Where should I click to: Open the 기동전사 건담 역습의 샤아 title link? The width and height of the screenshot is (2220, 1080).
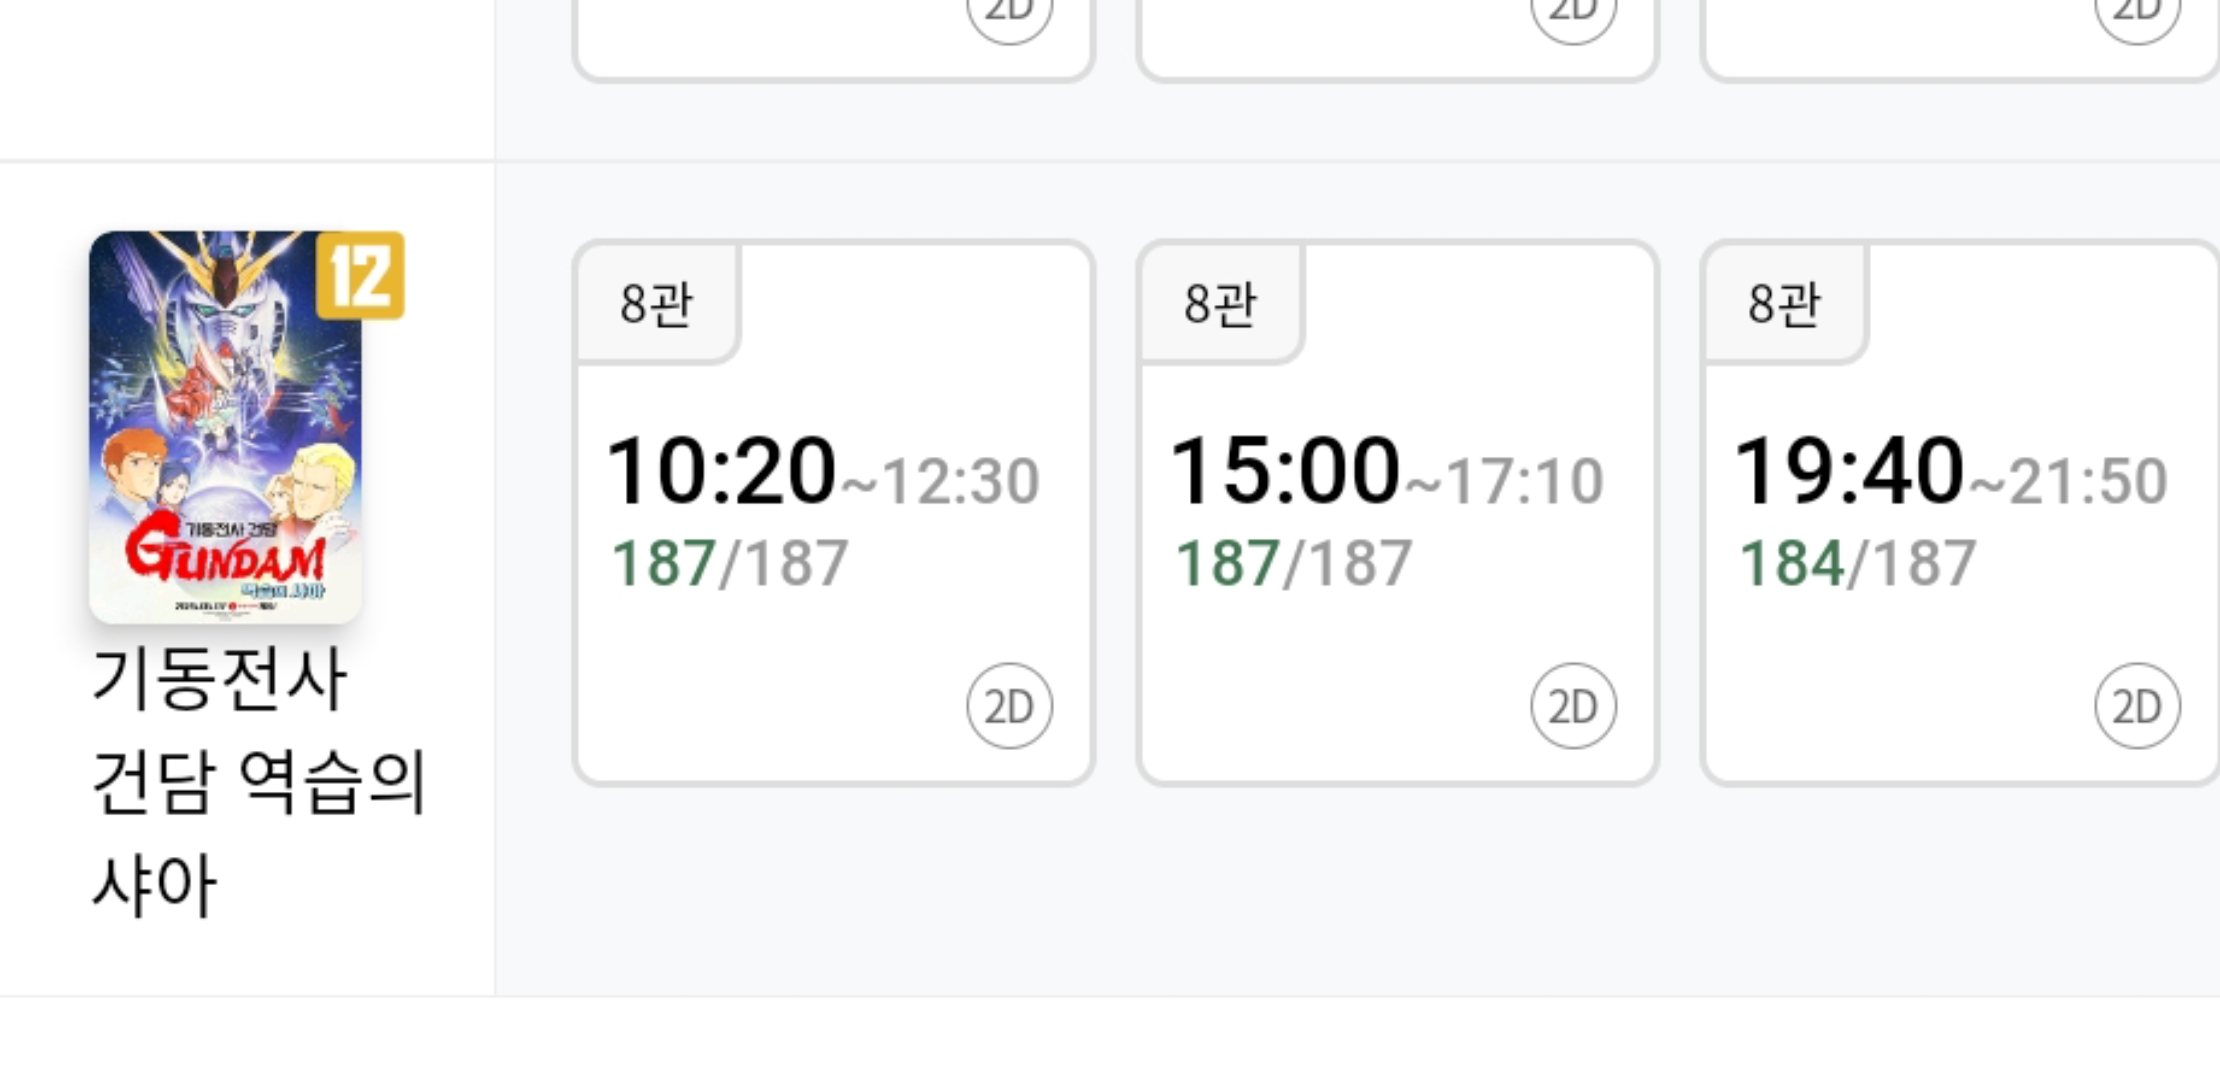(x=258, y=780)
